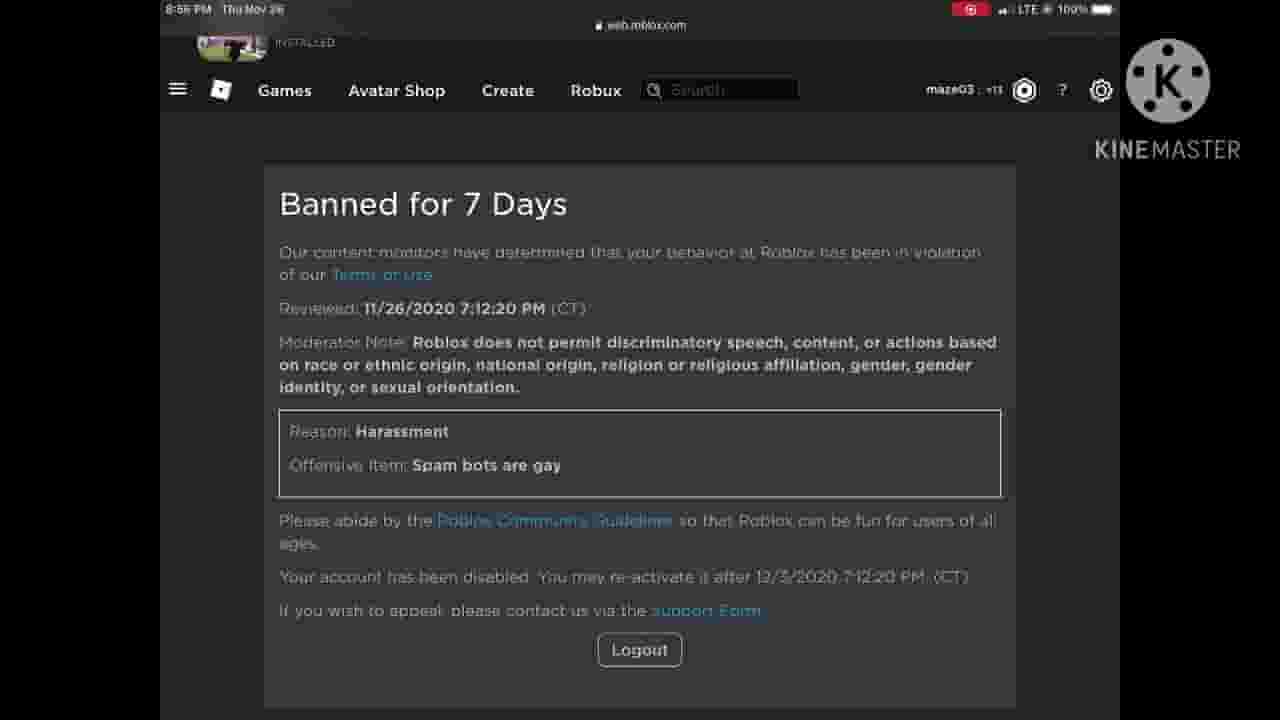The width and height of the screenshot is (1280, 720).
Task: Open the Support Form link
Action: pos(707,610)
